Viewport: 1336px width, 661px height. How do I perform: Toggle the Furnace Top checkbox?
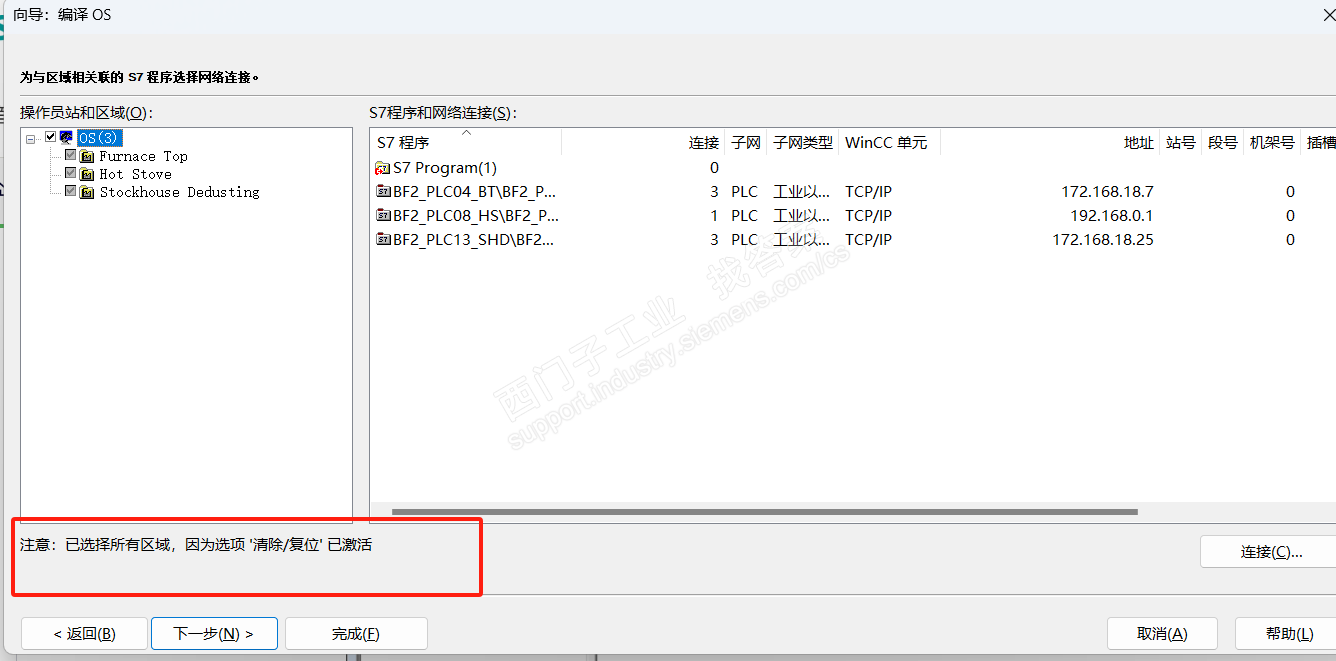70,155
